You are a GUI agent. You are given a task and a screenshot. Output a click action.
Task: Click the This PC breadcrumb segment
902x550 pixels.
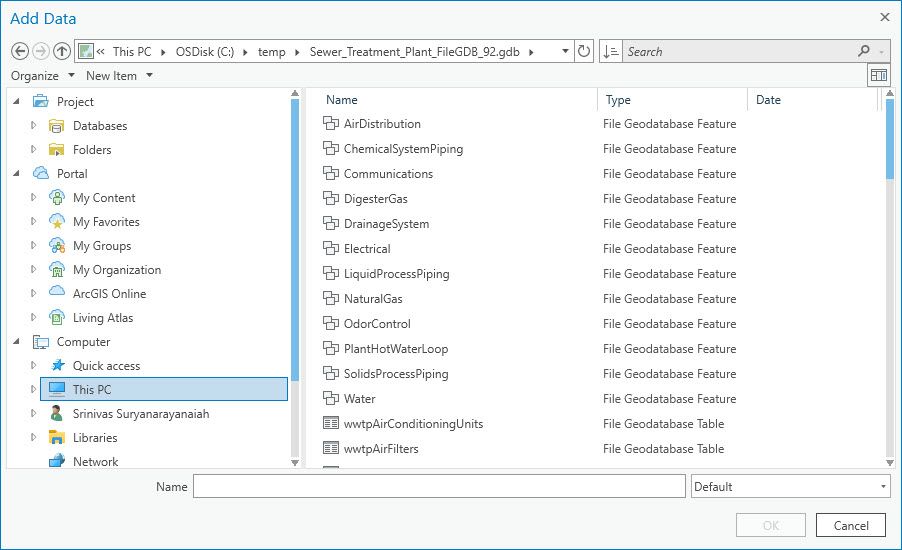click(x=132, y=52)
